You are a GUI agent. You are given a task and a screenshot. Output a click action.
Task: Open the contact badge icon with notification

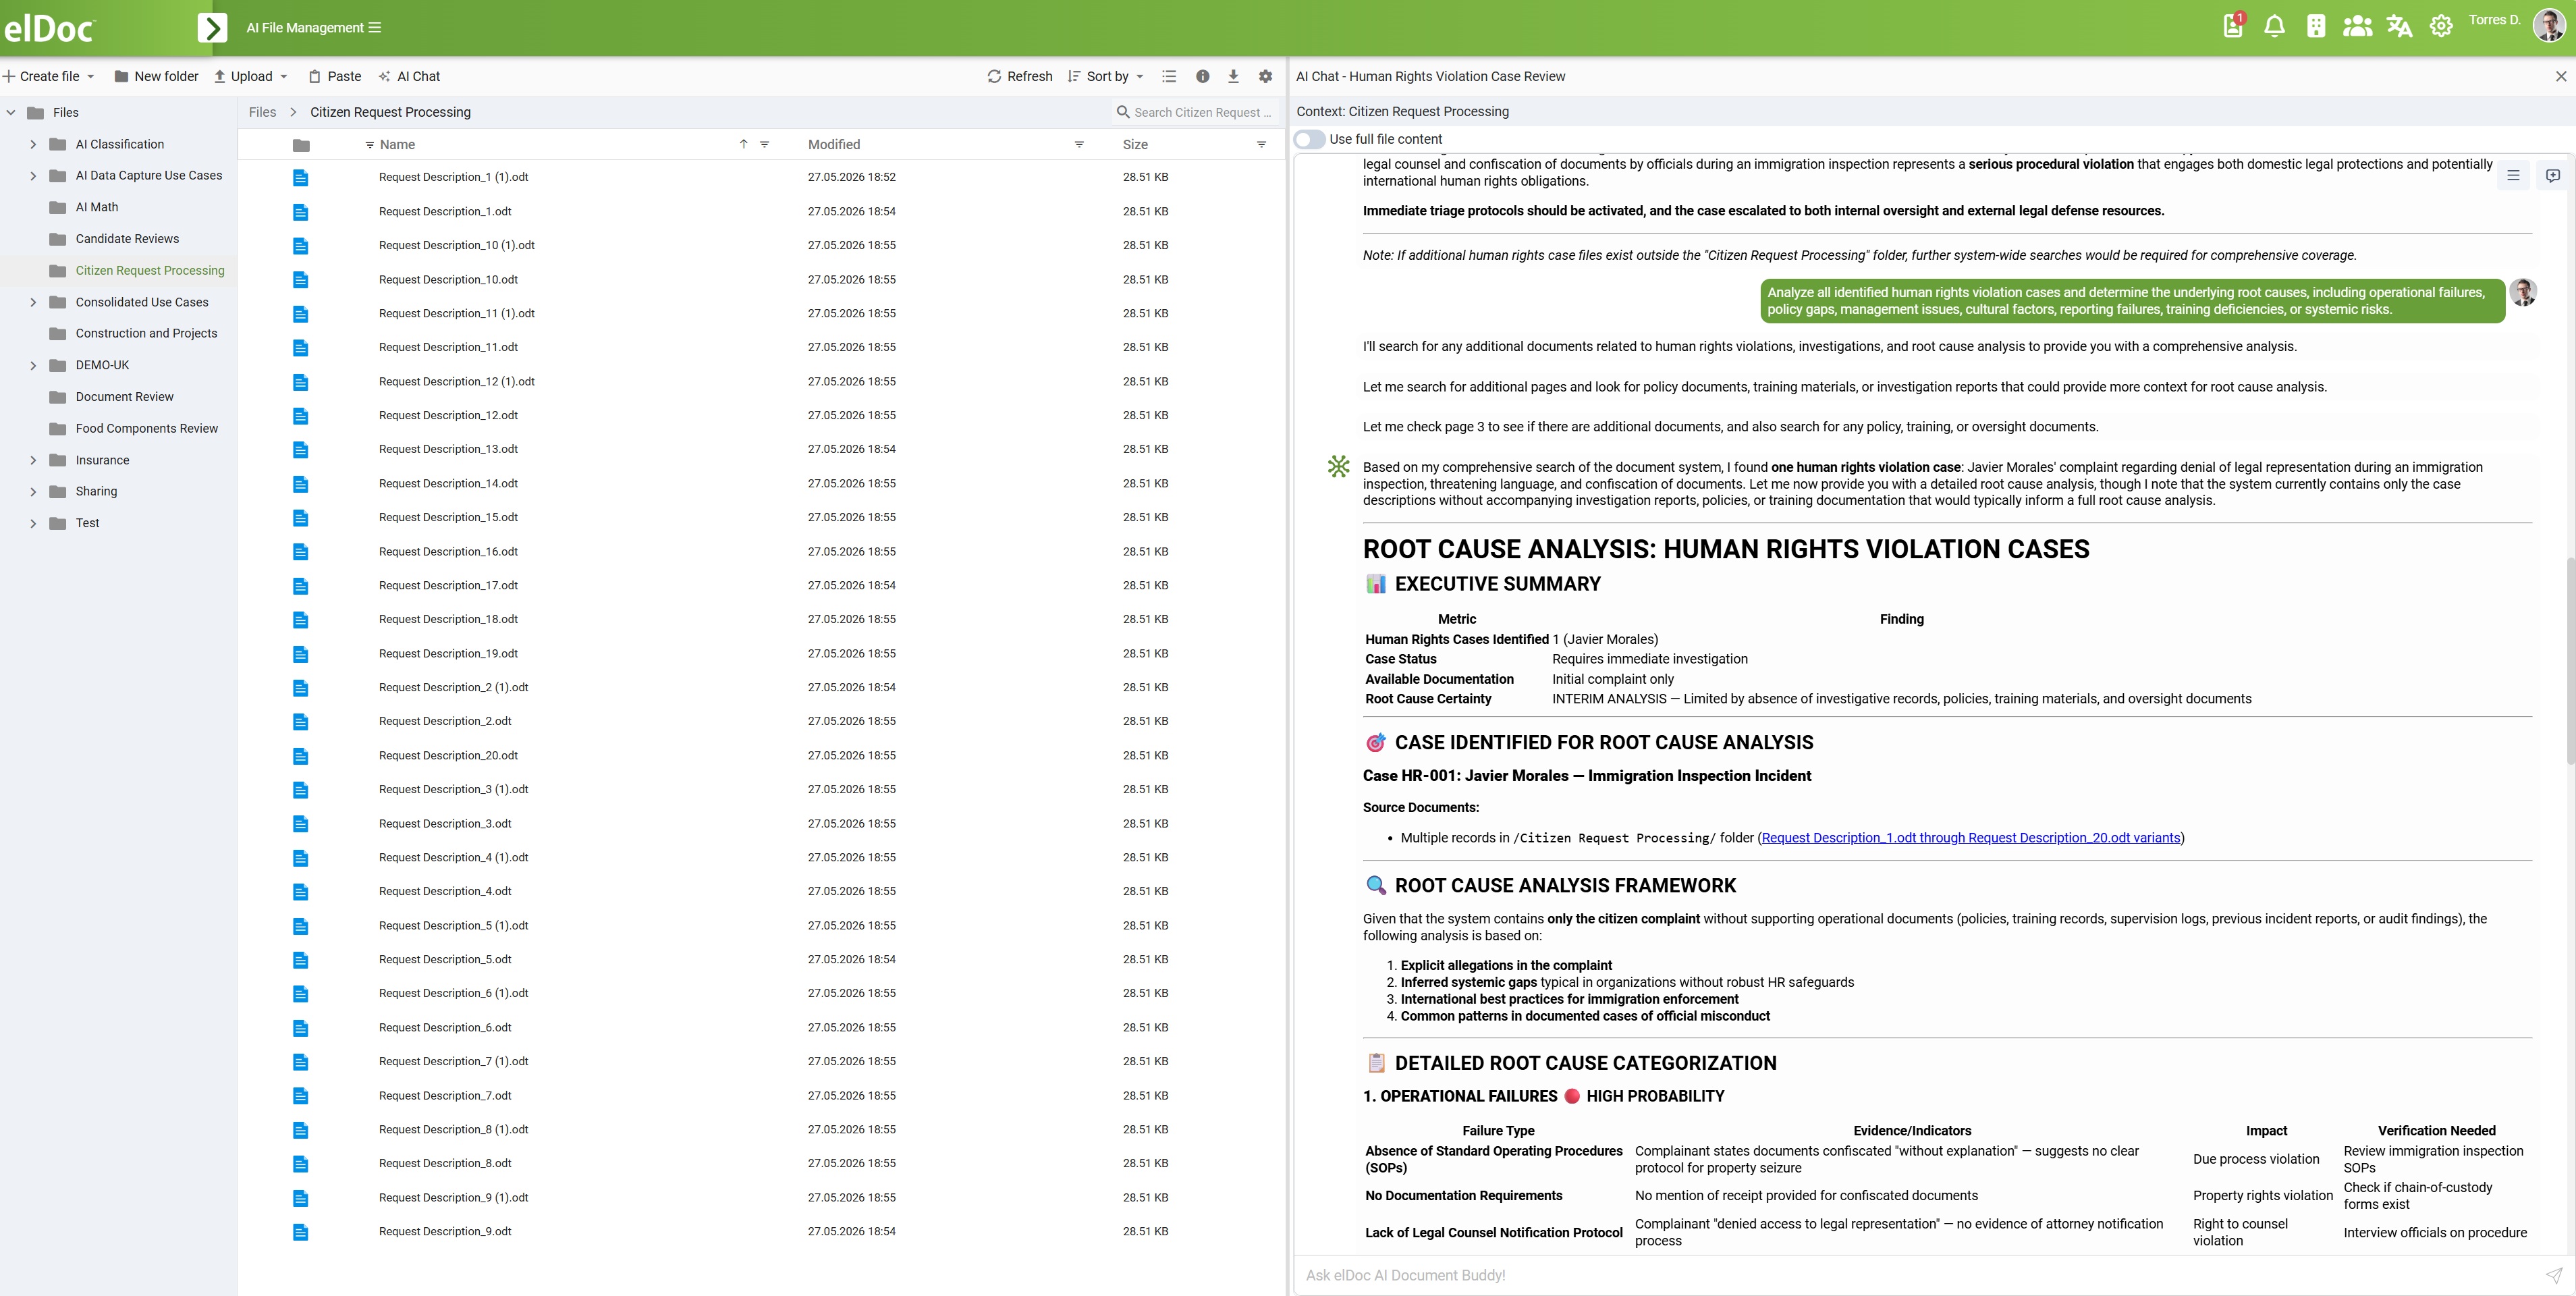tap(2233, 27)
